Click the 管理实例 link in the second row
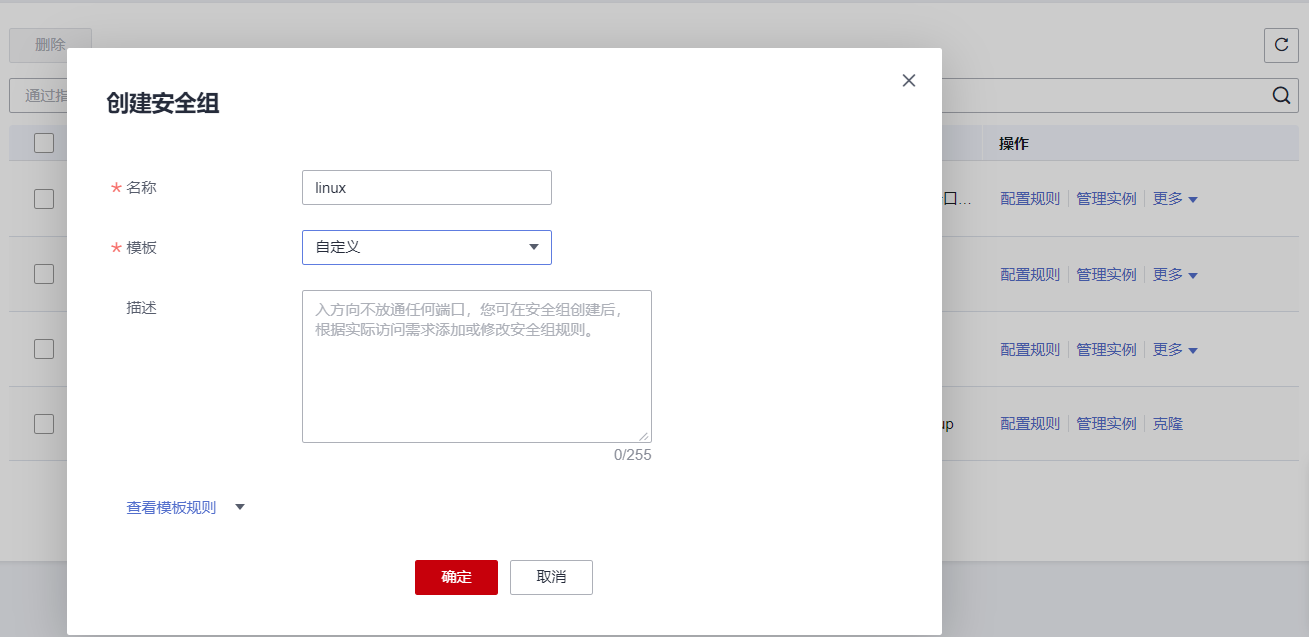The height and width of the screenshot is (637, 1309). (1106, 274)
